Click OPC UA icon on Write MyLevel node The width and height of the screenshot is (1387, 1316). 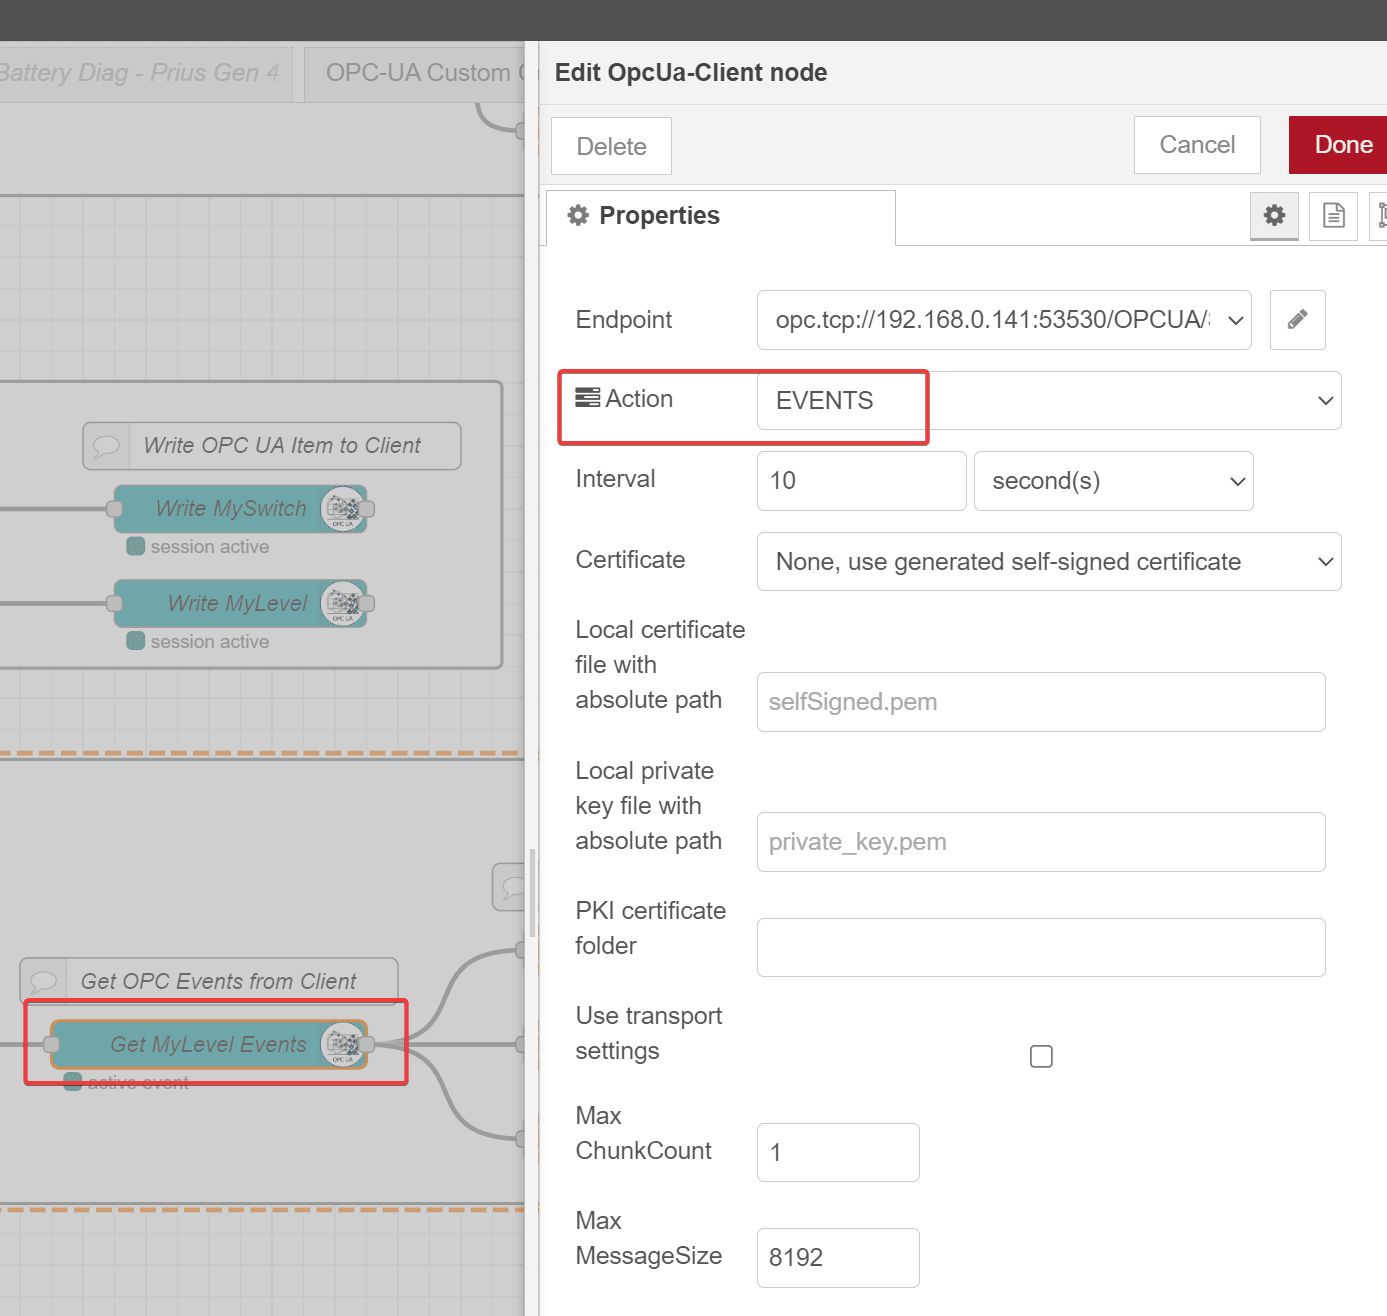click(342, 604)
